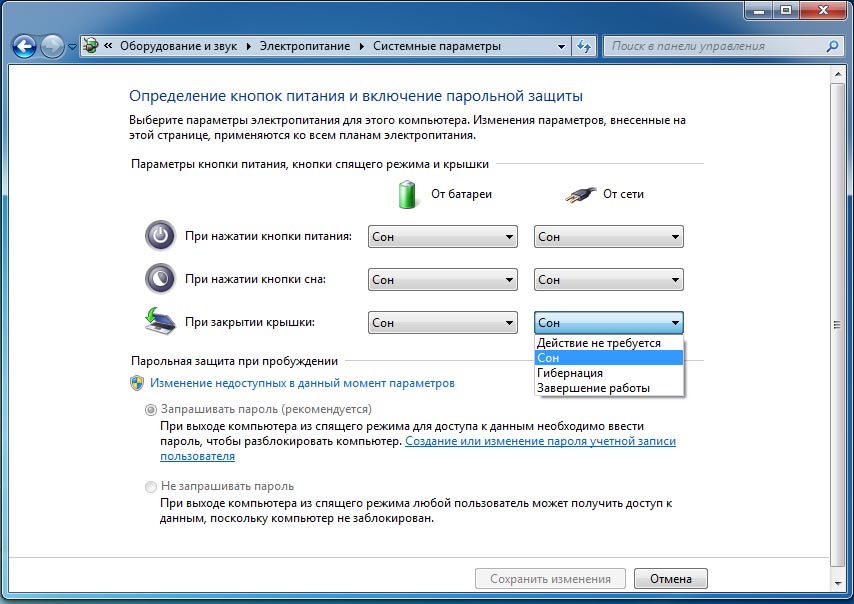Pick 'Действие не требуется' in the dropdown list
The height and width of the screenshot is (604, 854).
pyautogui.click(x=598, y=343)
